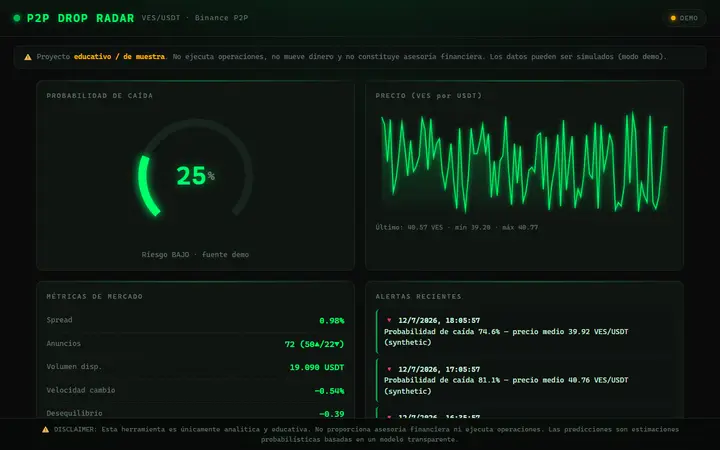Click the 'Velocidad cambio' value -0.54%

[329, 391]
